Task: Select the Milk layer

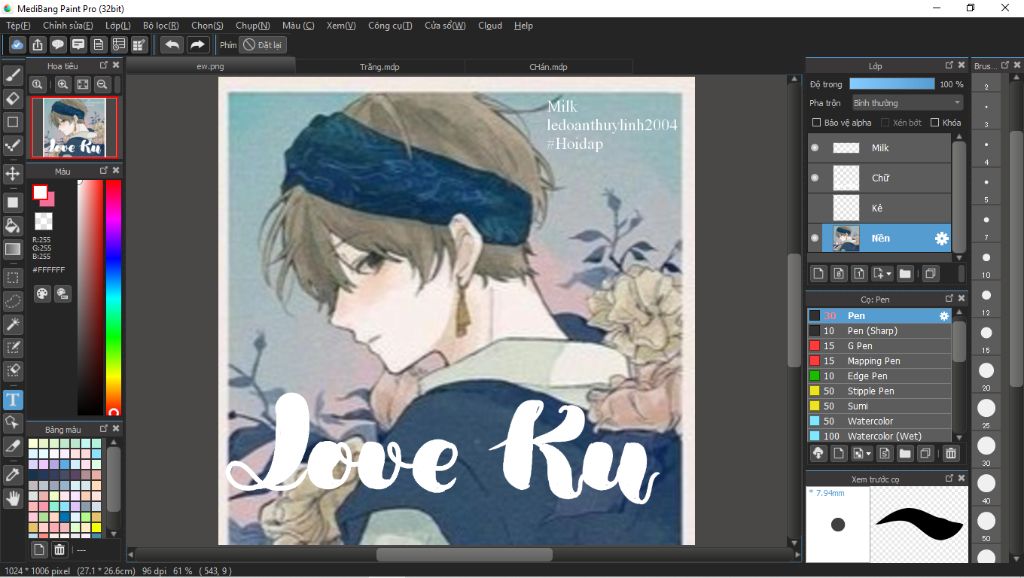Action: [x=879, y=148]
